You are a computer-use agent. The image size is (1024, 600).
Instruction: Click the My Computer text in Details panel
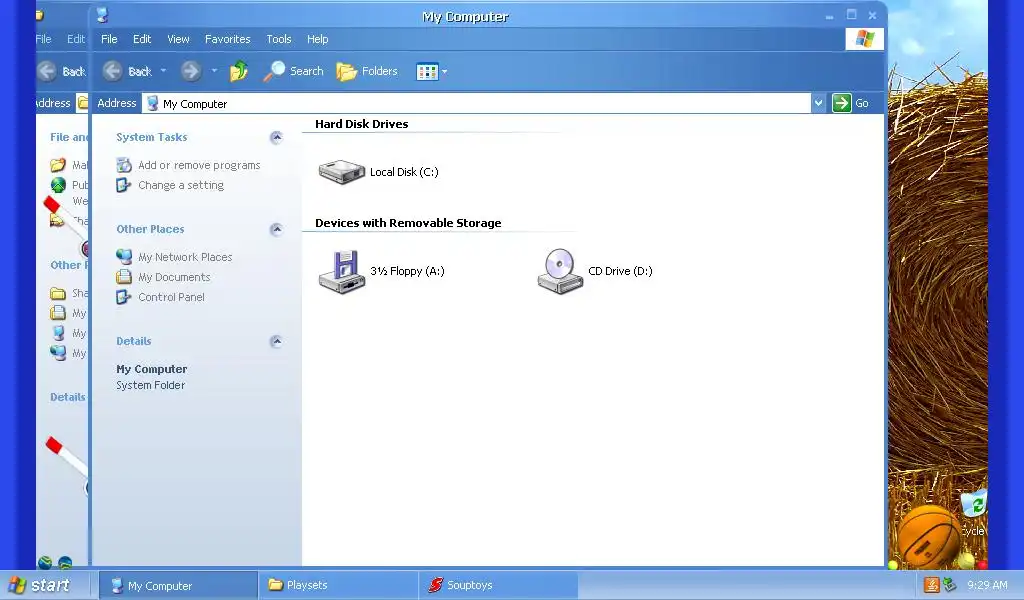point(152,370)
